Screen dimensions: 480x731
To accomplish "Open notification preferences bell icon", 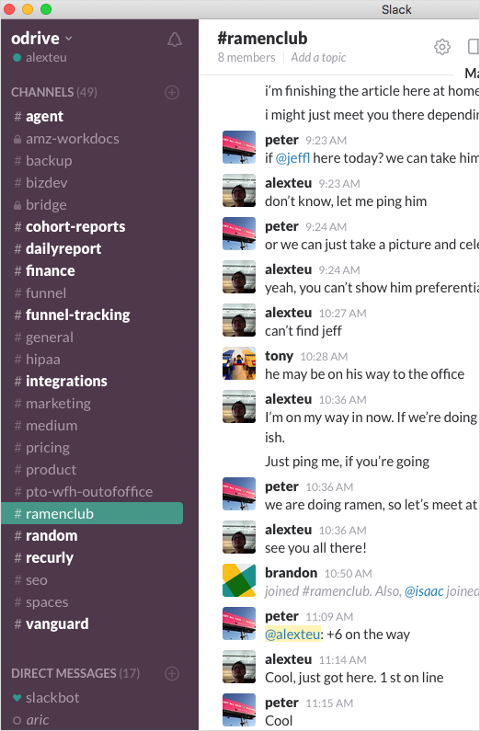I will pyautogui.click(x=174, y=40).
